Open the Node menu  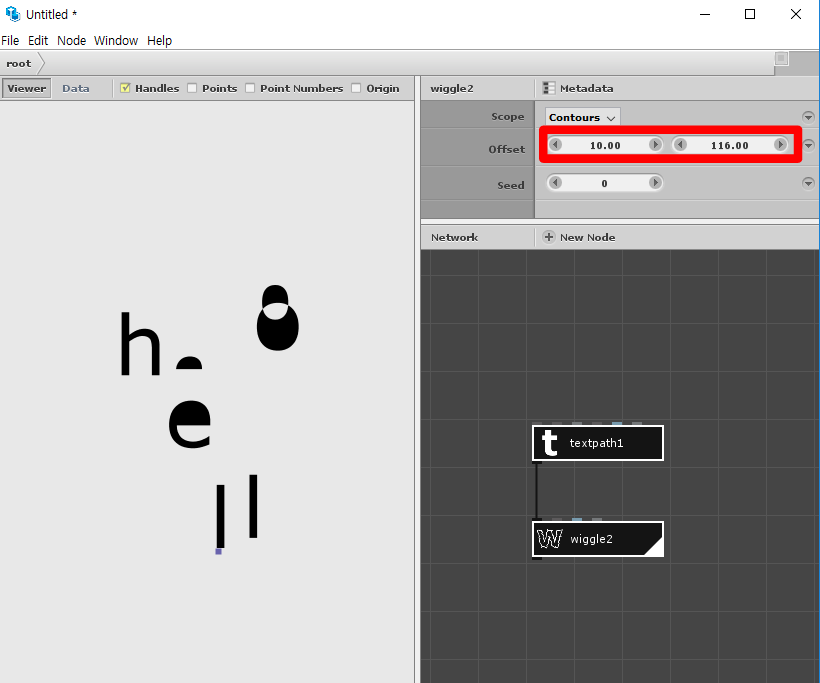72,40
